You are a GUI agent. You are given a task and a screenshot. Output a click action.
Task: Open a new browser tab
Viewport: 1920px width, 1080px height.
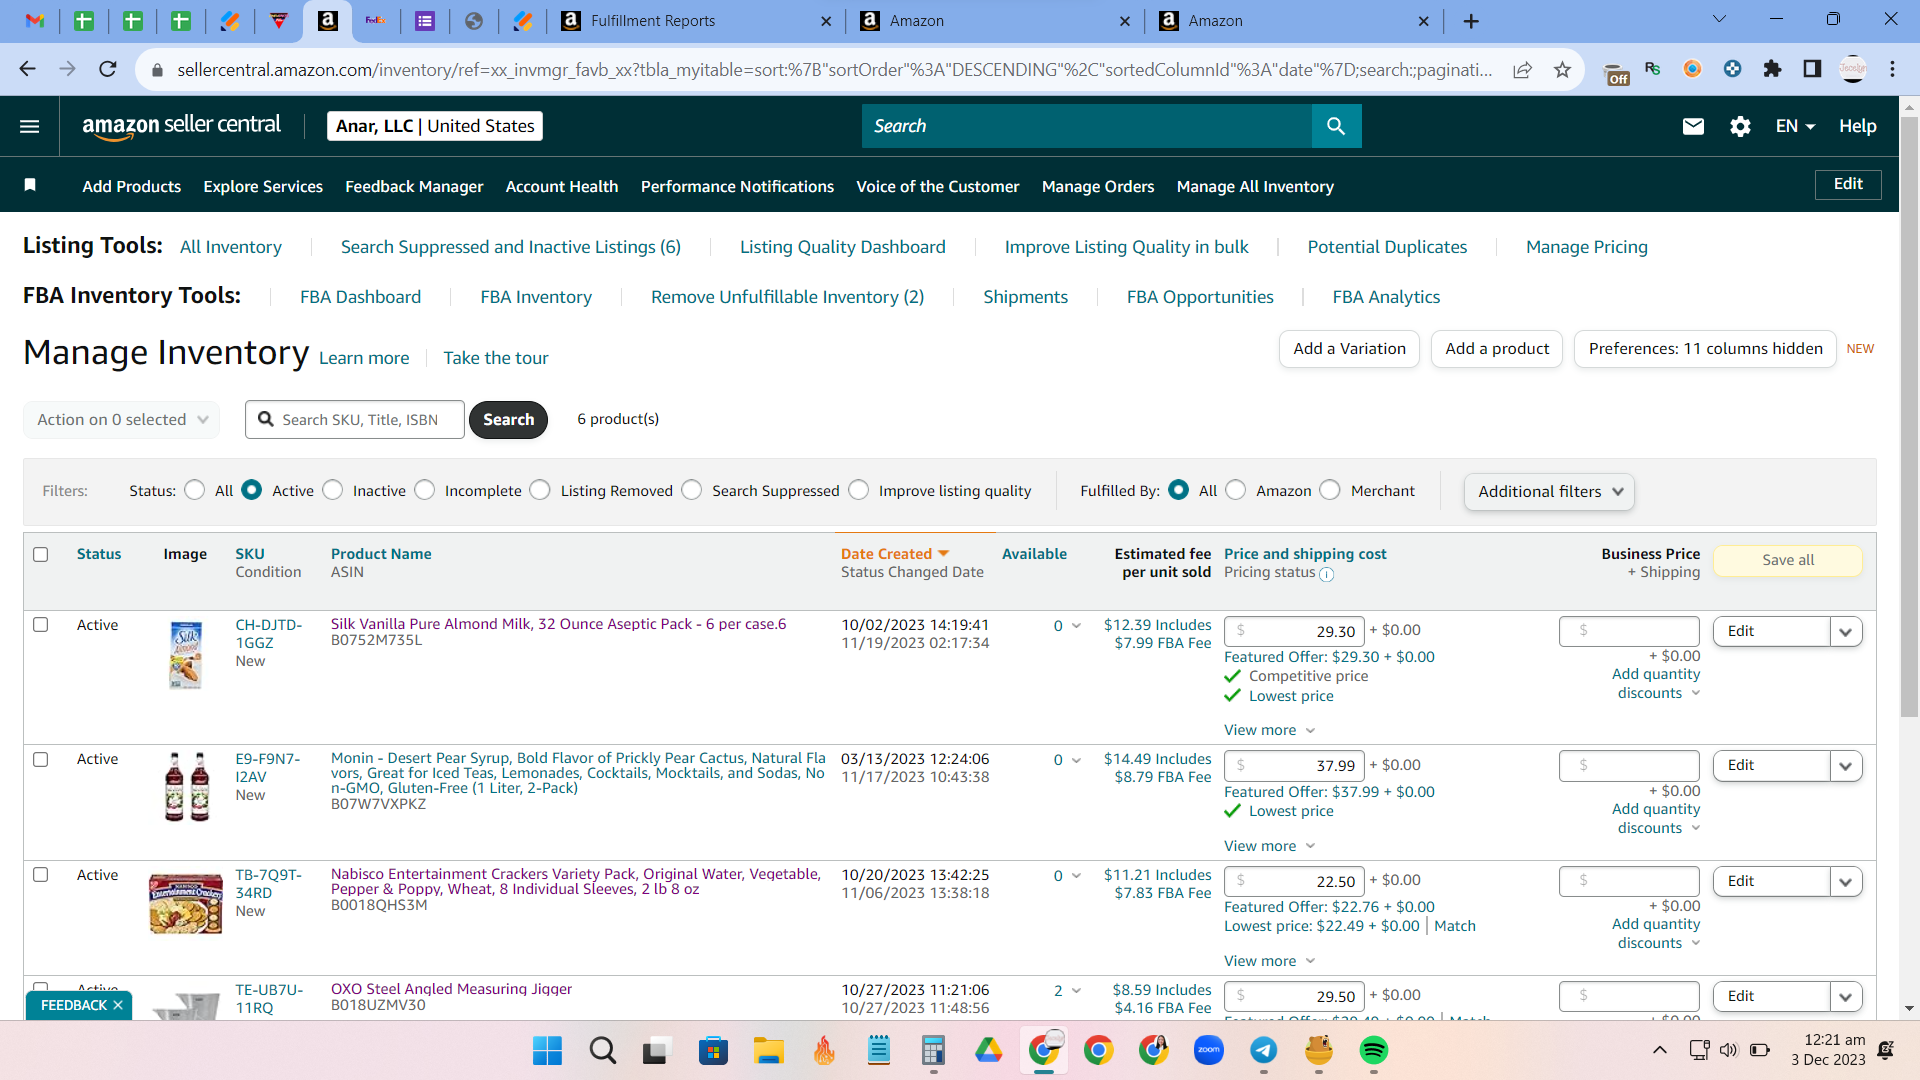pos(1471,21)
